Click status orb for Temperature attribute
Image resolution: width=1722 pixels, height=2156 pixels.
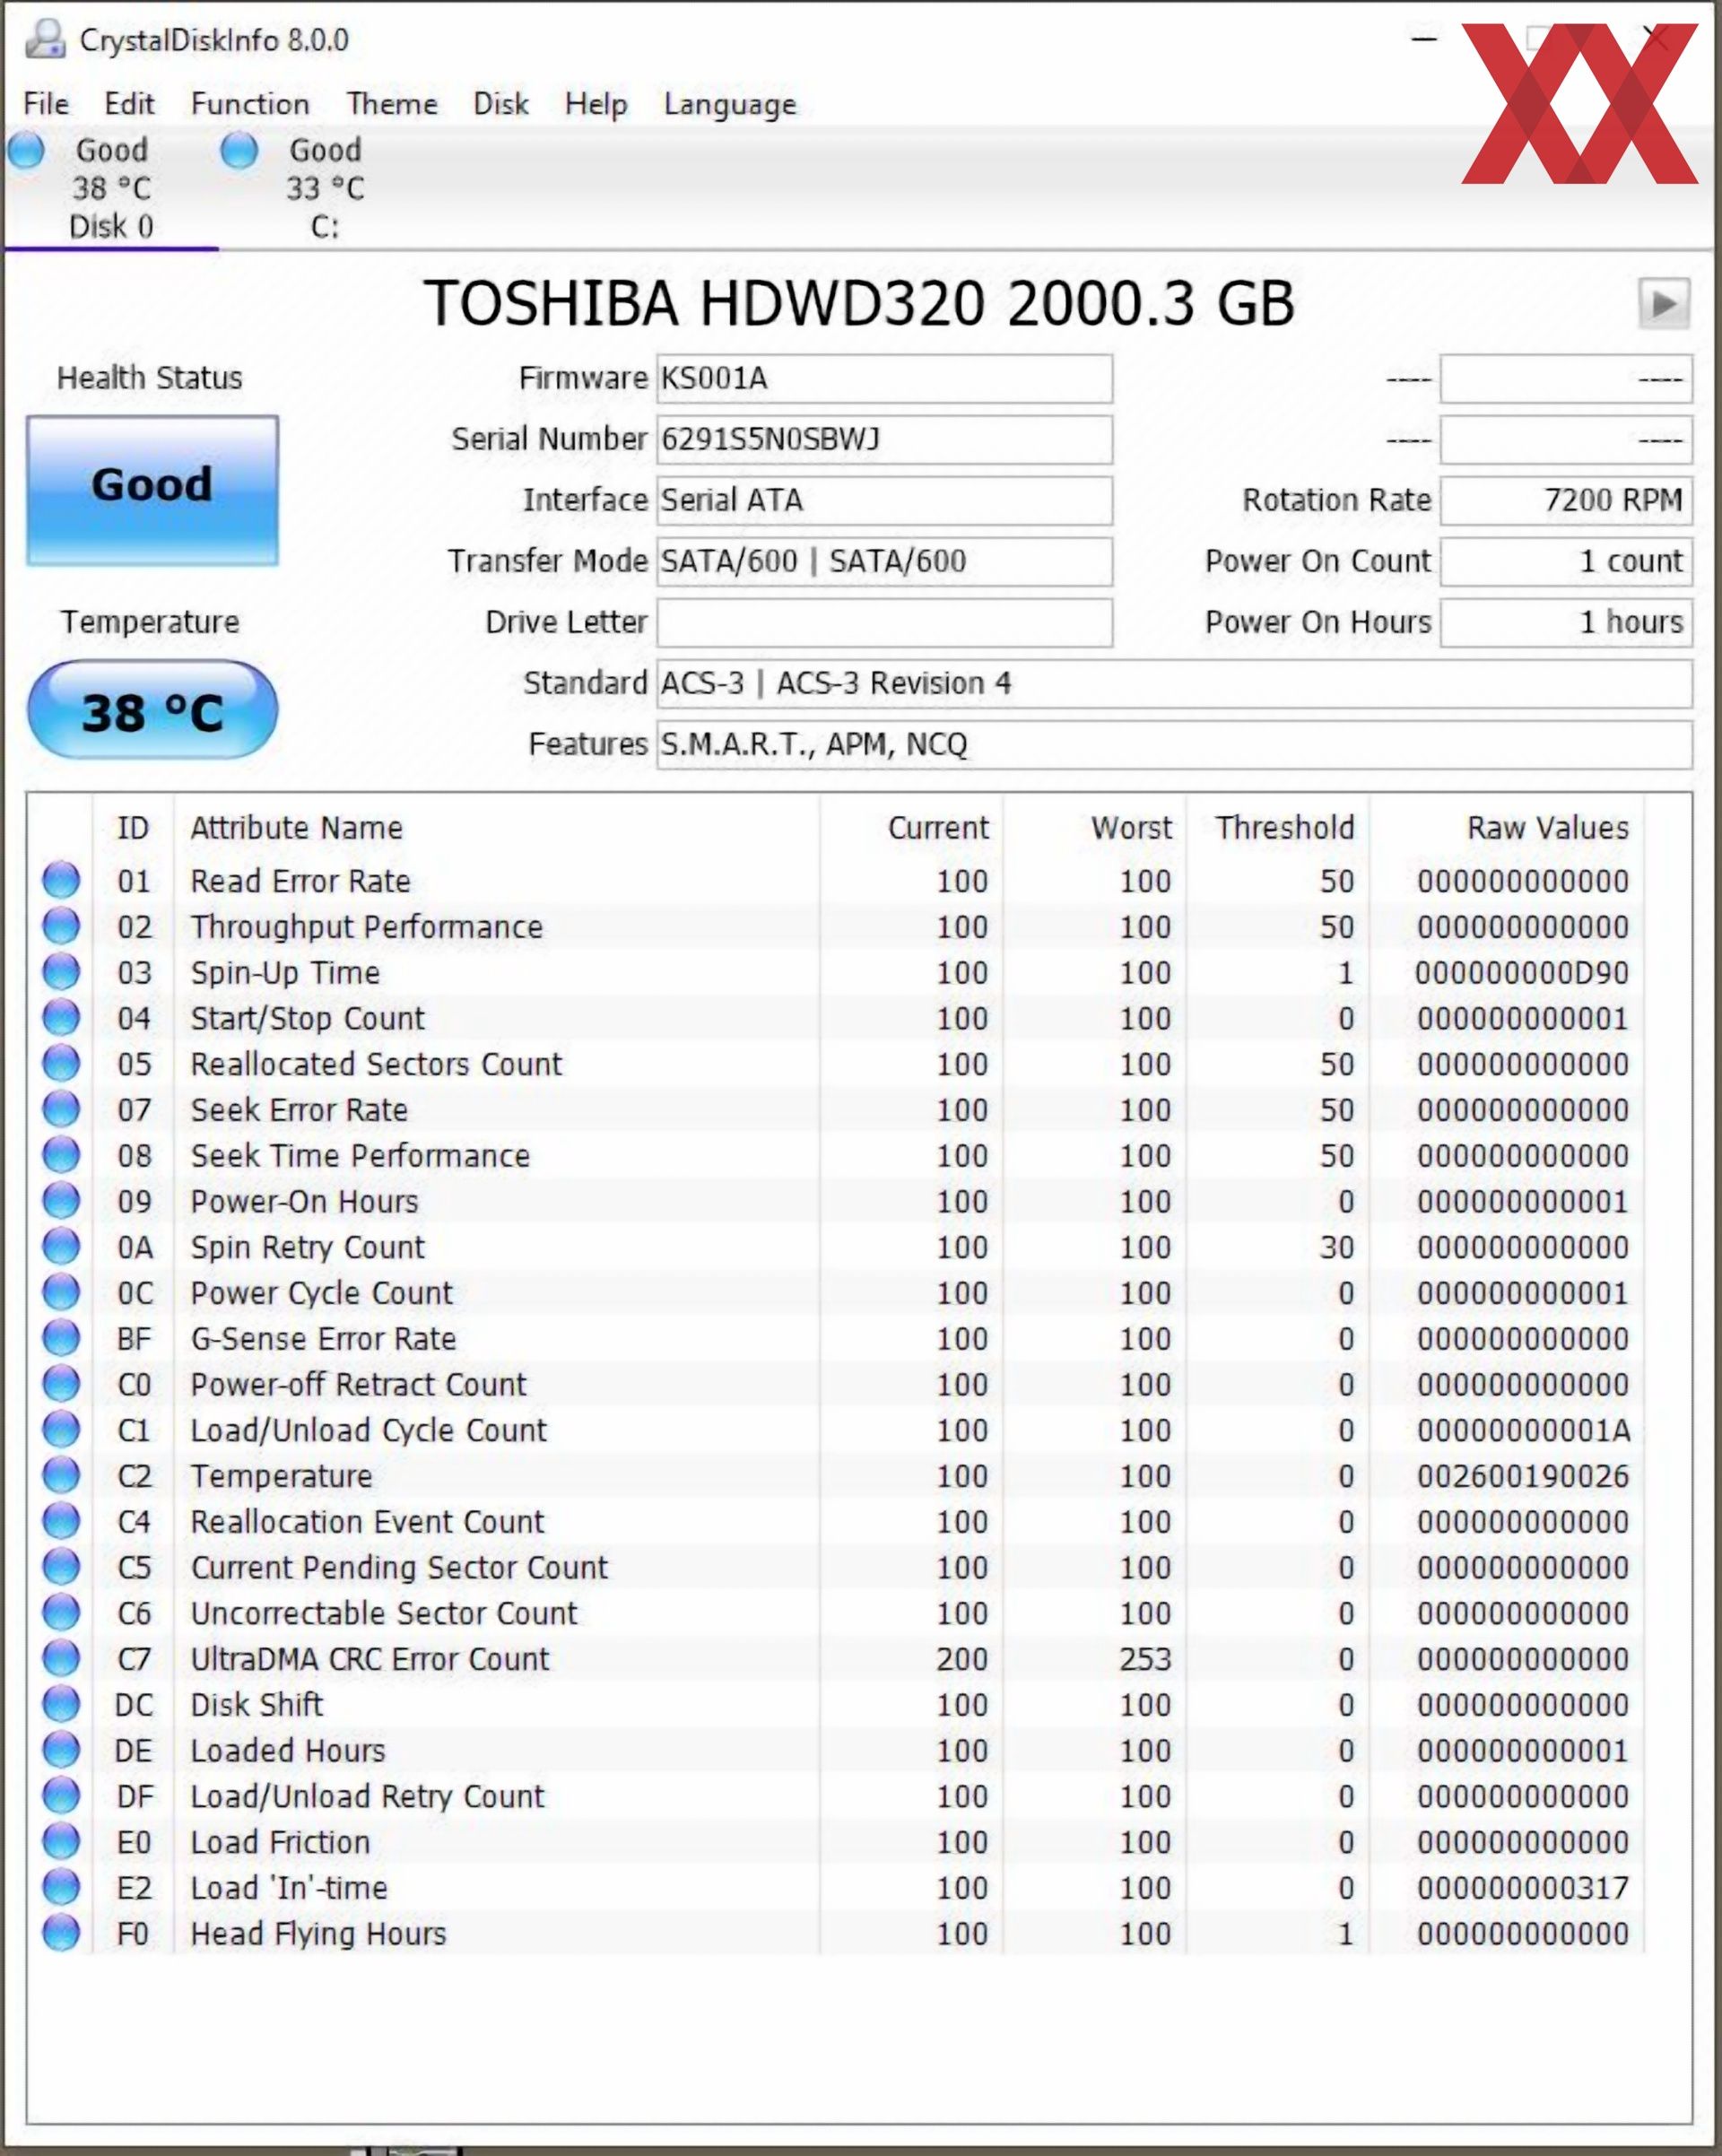(61, 1475)
